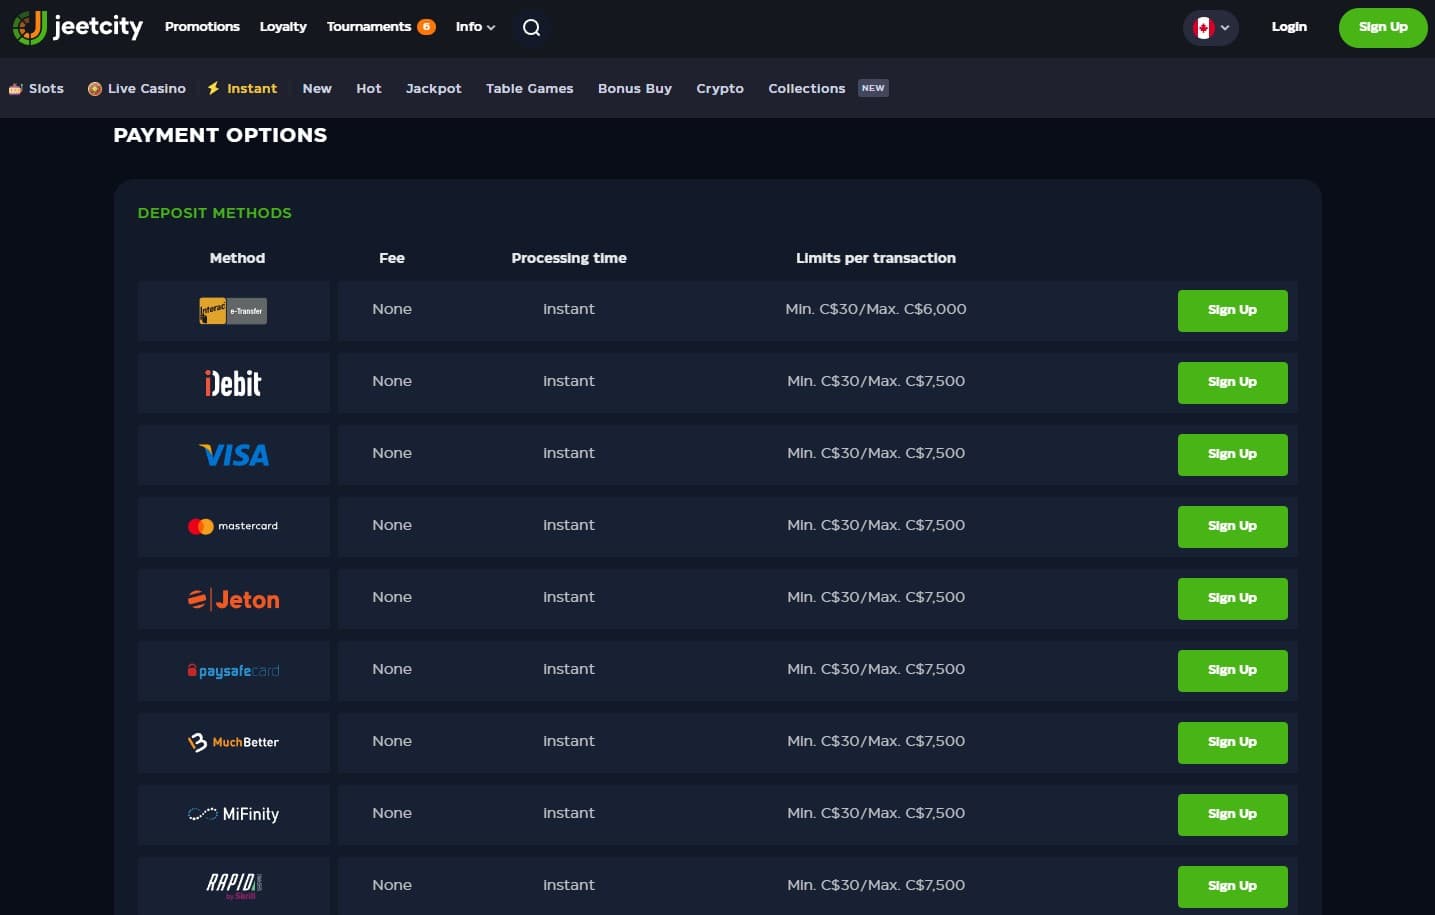Screen dimensions: 1435x915
Task: Click 'Instant' in the VISA row
Action: pos(569,453)
